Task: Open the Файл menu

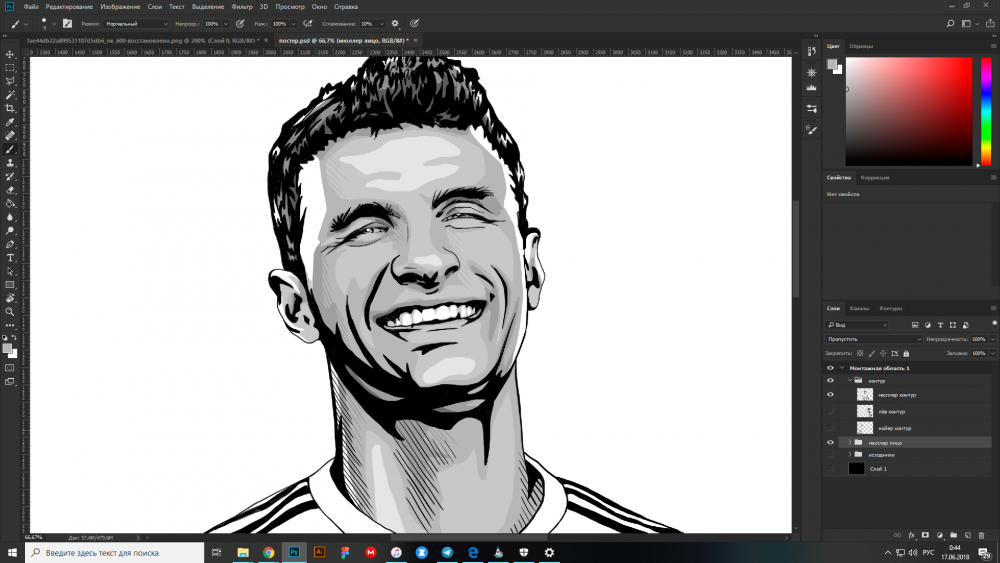Action: tap(31, 6)
